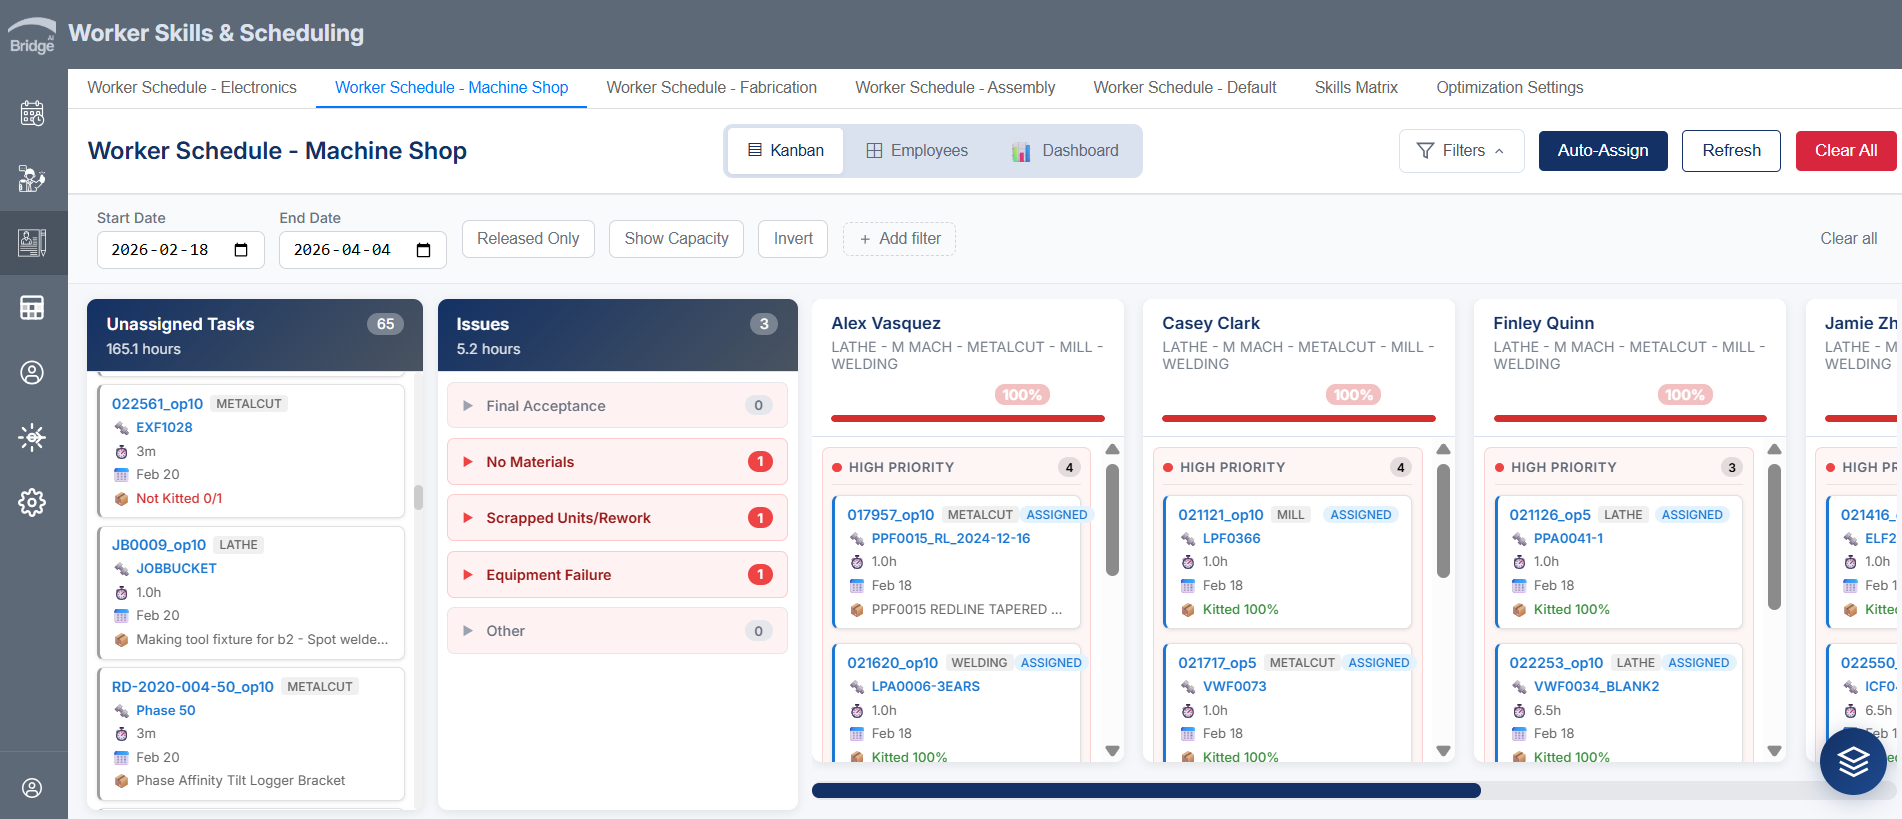
Task: Collapse Casey Clark High Priority section
Action: tap(1288, 467)
